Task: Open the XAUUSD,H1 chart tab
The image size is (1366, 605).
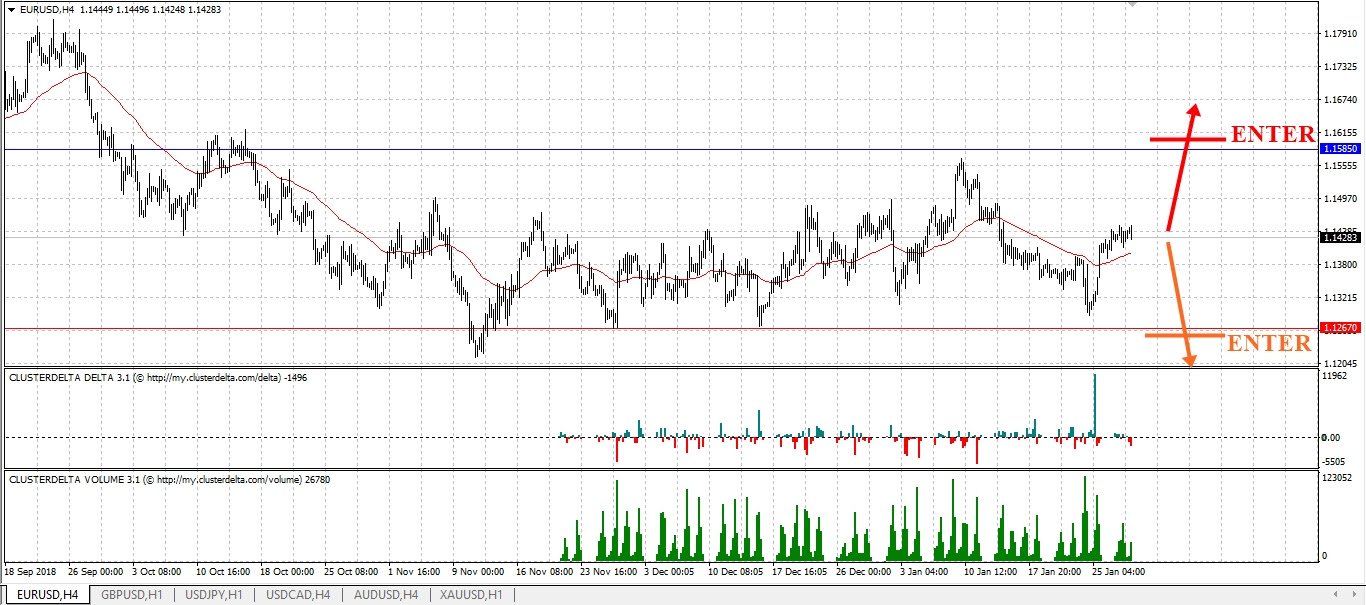Action: [471, 595]
